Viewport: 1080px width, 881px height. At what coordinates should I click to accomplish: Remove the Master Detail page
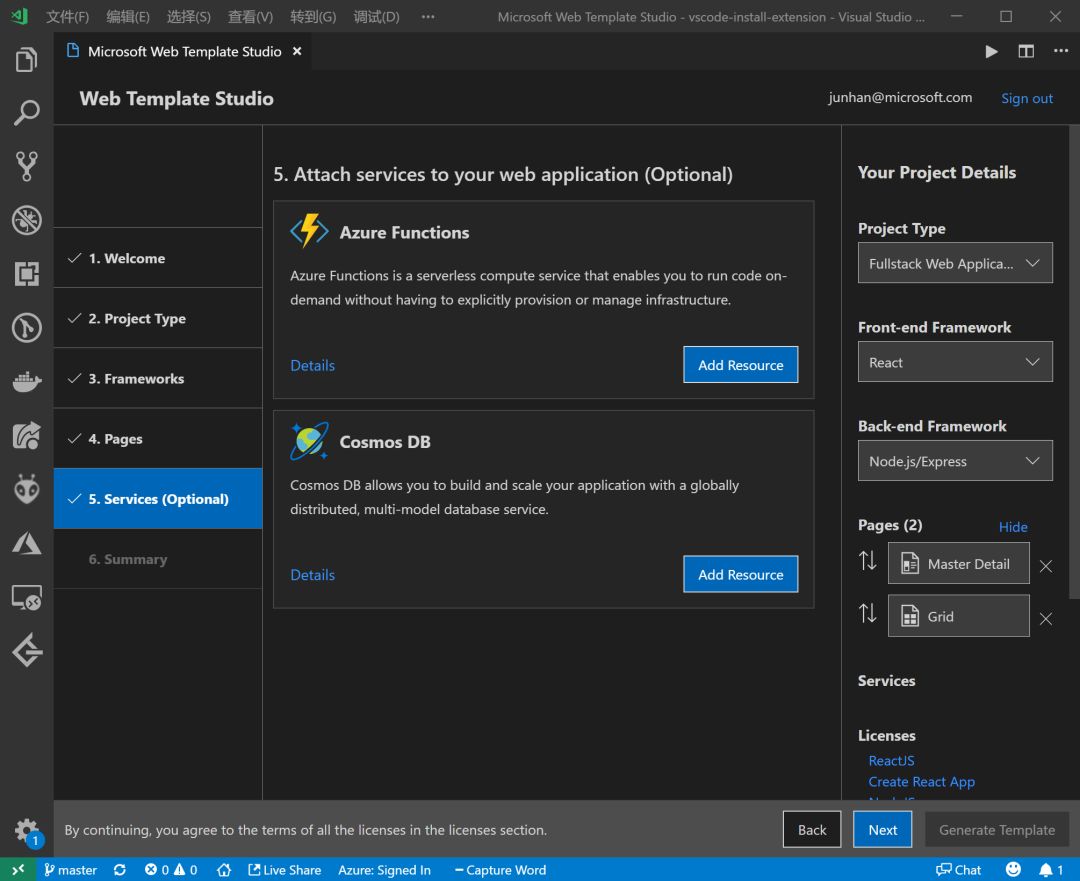pos(1046,566)
